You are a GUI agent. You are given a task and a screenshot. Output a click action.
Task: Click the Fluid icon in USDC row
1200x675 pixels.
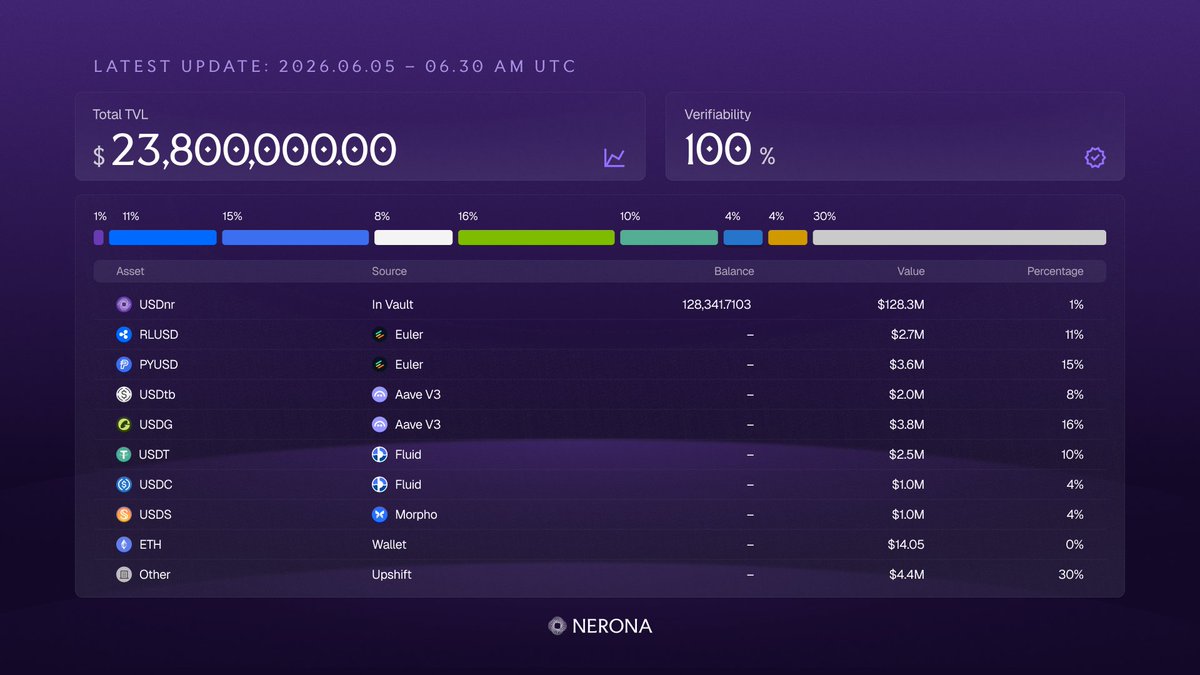pyautogui.click(x=380, y=484)
